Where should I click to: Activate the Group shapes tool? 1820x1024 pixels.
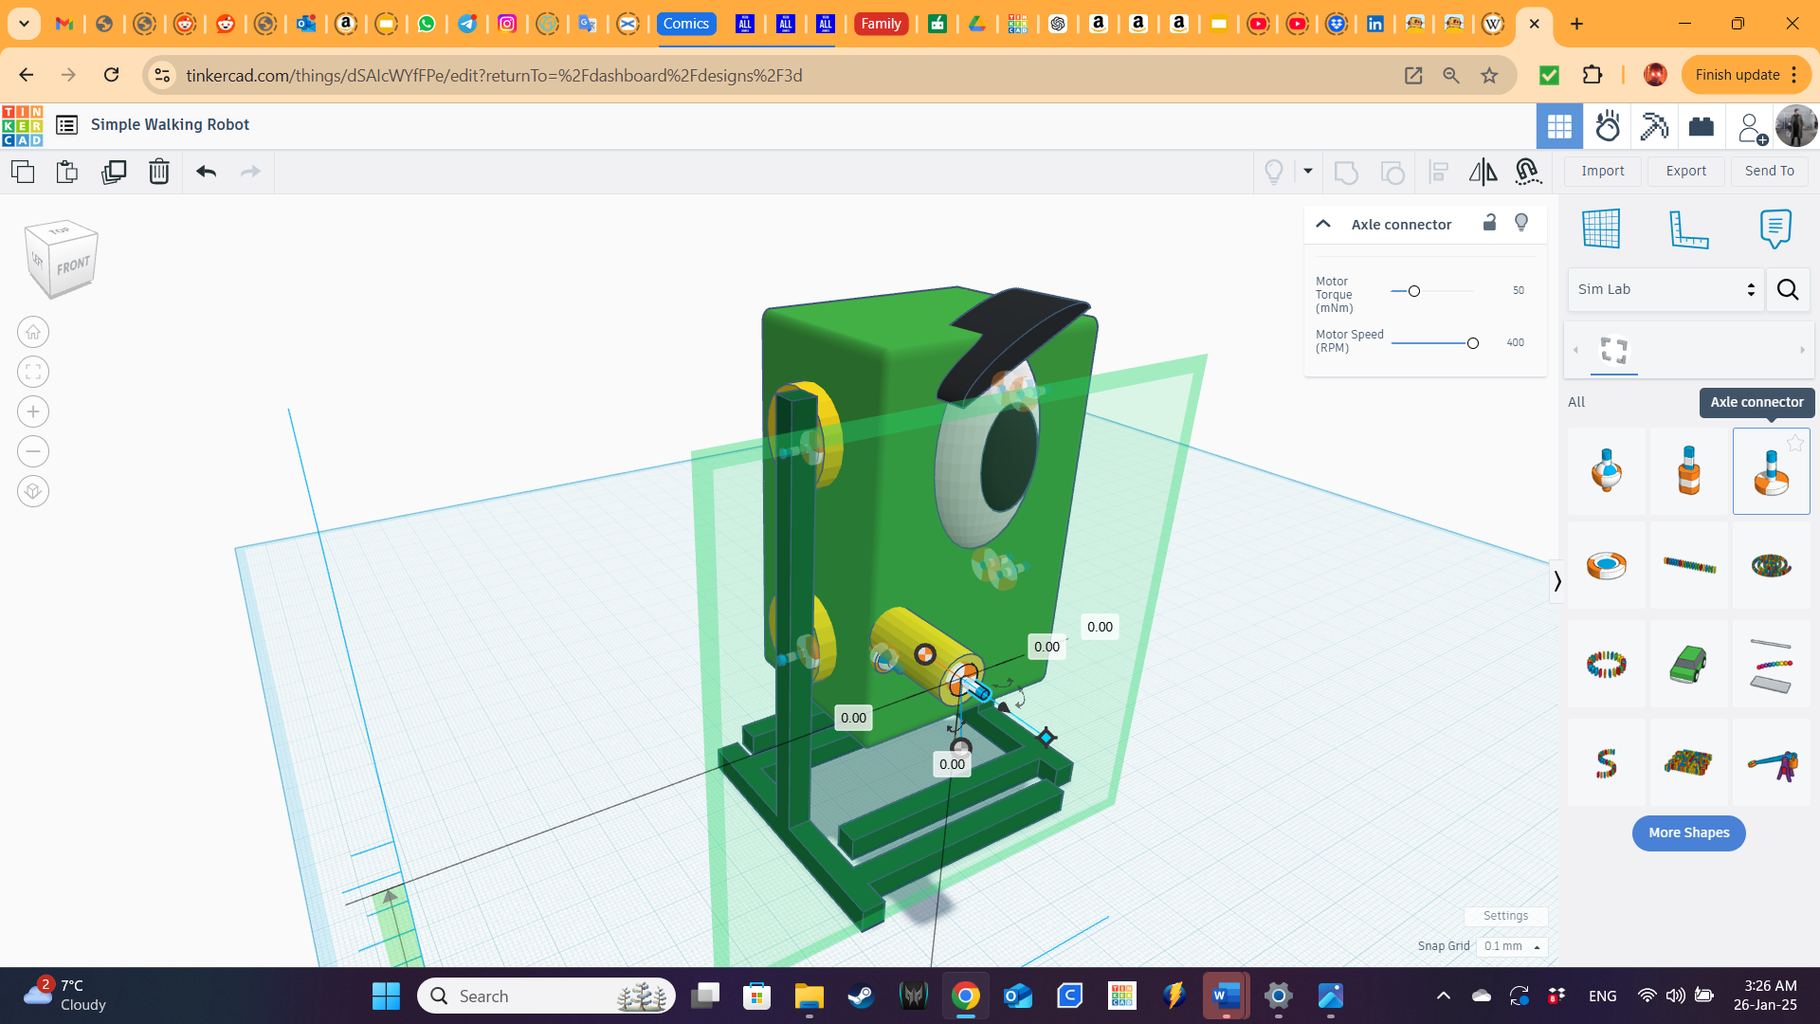tap(1346, 171)
